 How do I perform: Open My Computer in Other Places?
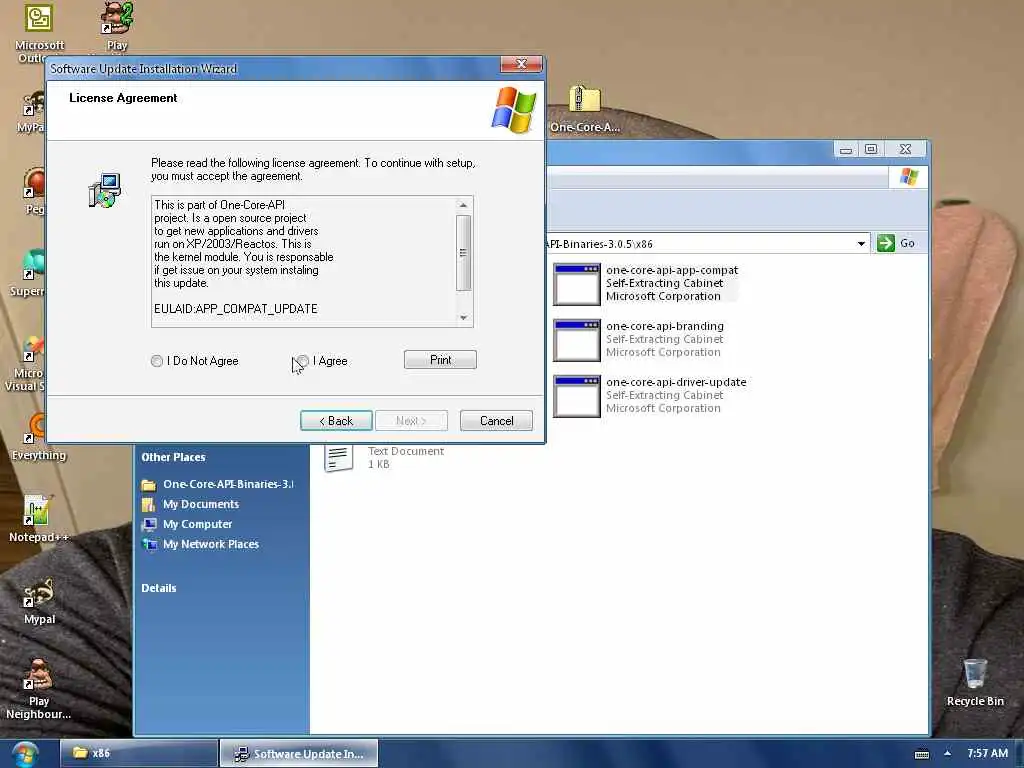click(x=197, y=524)
